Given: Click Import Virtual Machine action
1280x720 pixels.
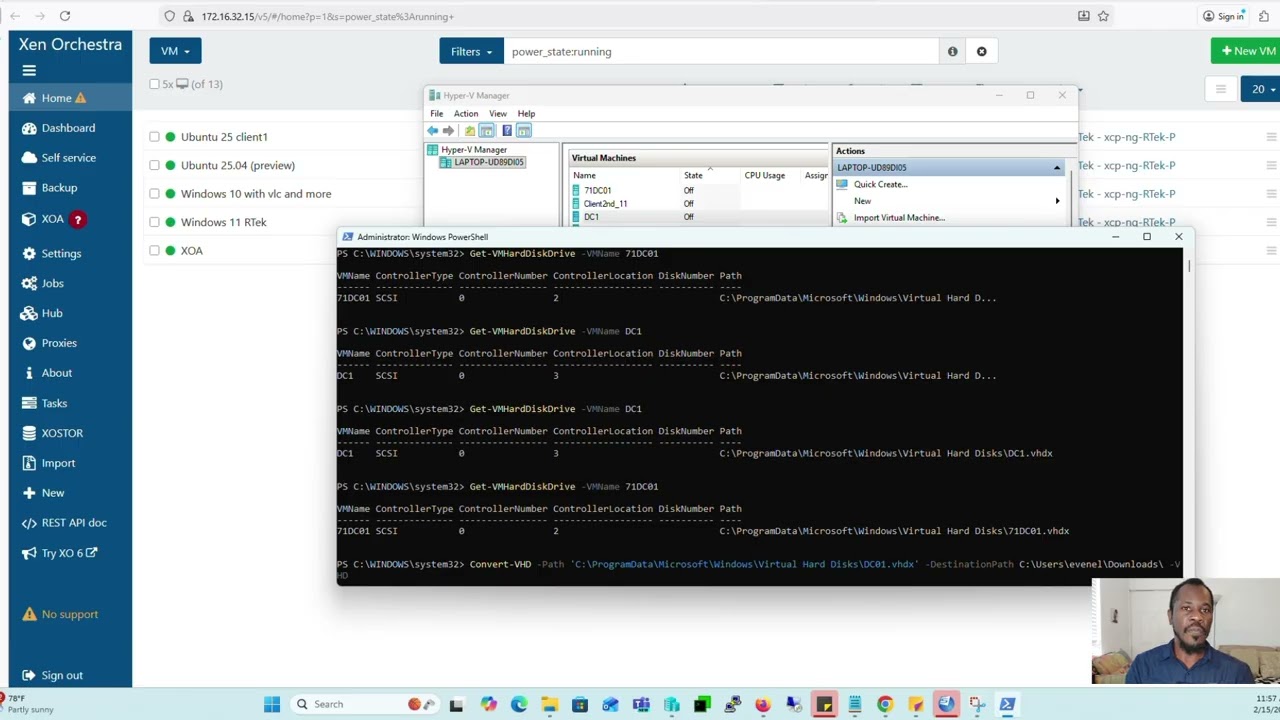Looking at the screenshot, I should point(899,218).
